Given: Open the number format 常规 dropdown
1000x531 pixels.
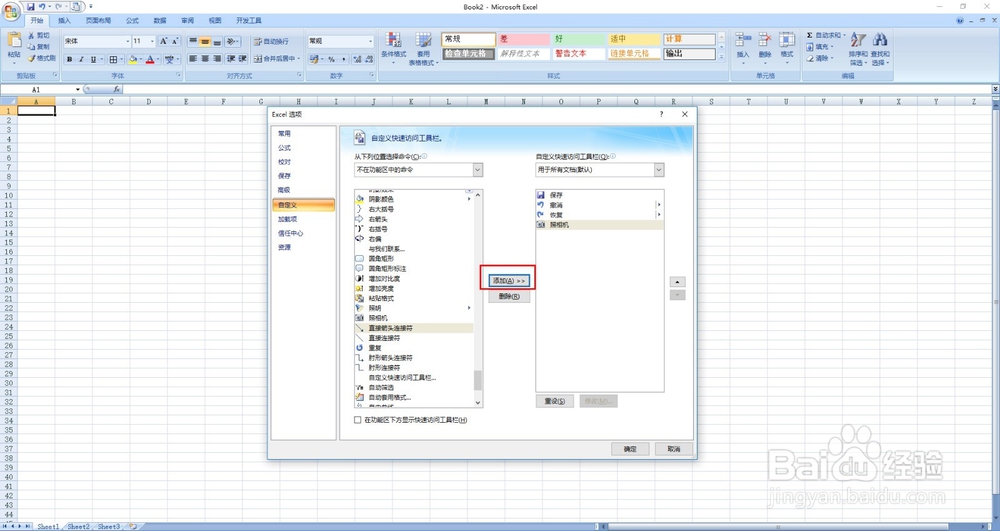Looking at the screenshot, I should [371, 41].
